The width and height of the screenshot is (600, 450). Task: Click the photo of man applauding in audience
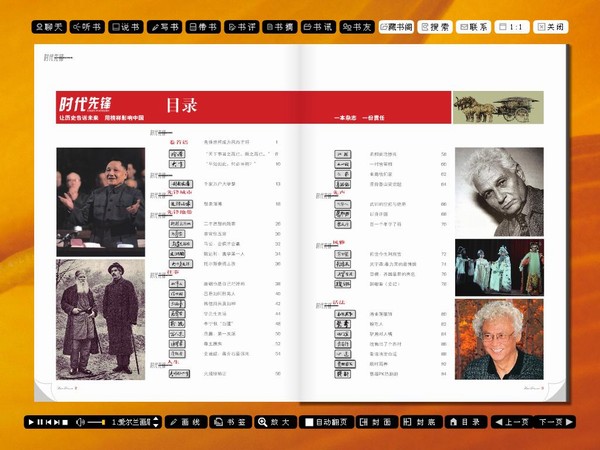coord(101,202)
